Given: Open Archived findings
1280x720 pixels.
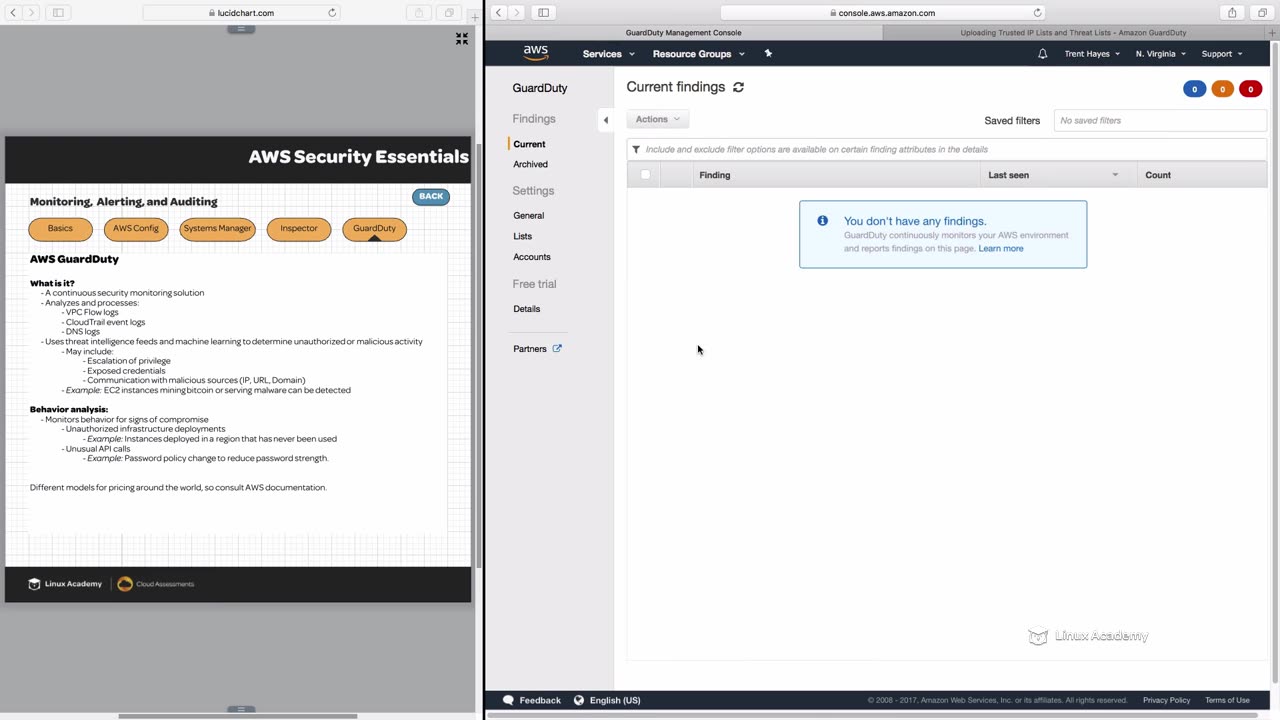Looking at the screenshot, I should [x=530, y=164].
